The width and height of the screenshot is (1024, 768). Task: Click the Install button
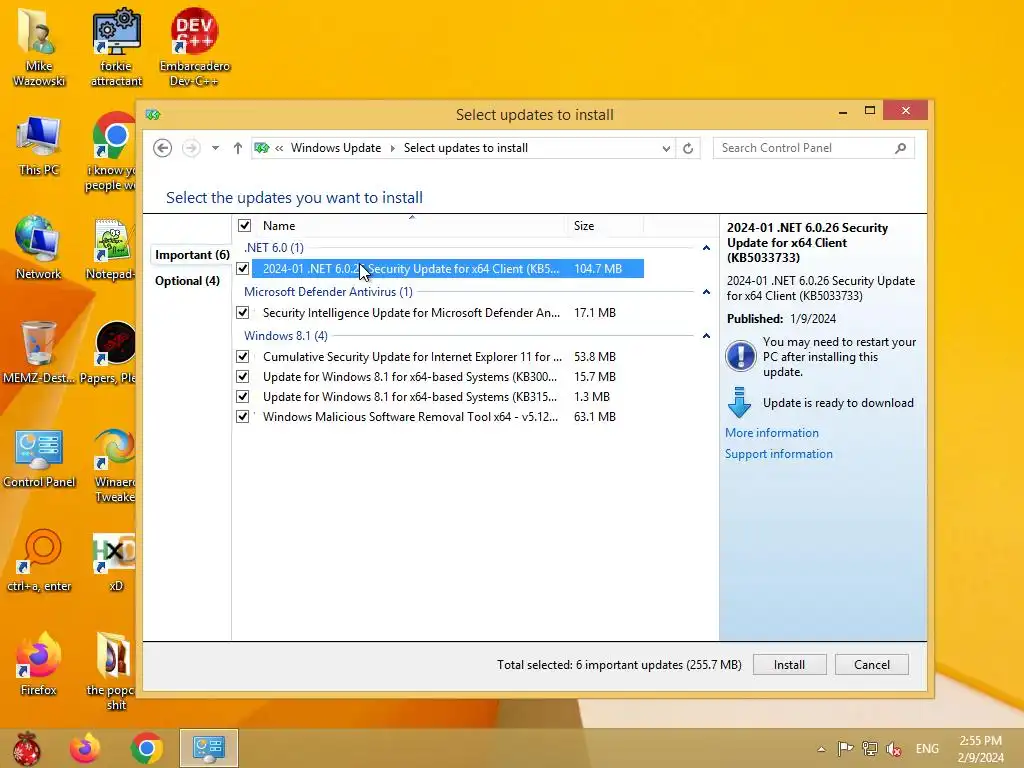click(790, 665)
